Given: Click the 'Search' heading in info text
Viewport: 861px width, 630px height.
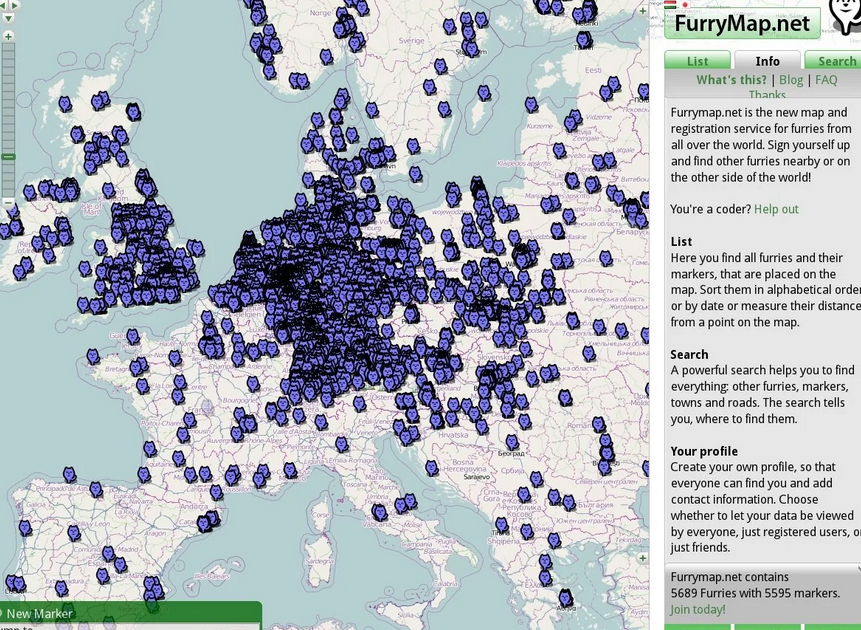Looking at the screenshot, I should click(x=689, y=354).
